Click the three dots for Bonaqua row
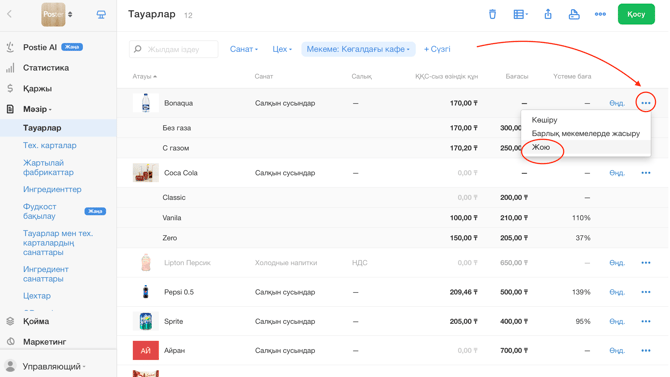670x377 pixels. tap(646, 103)
